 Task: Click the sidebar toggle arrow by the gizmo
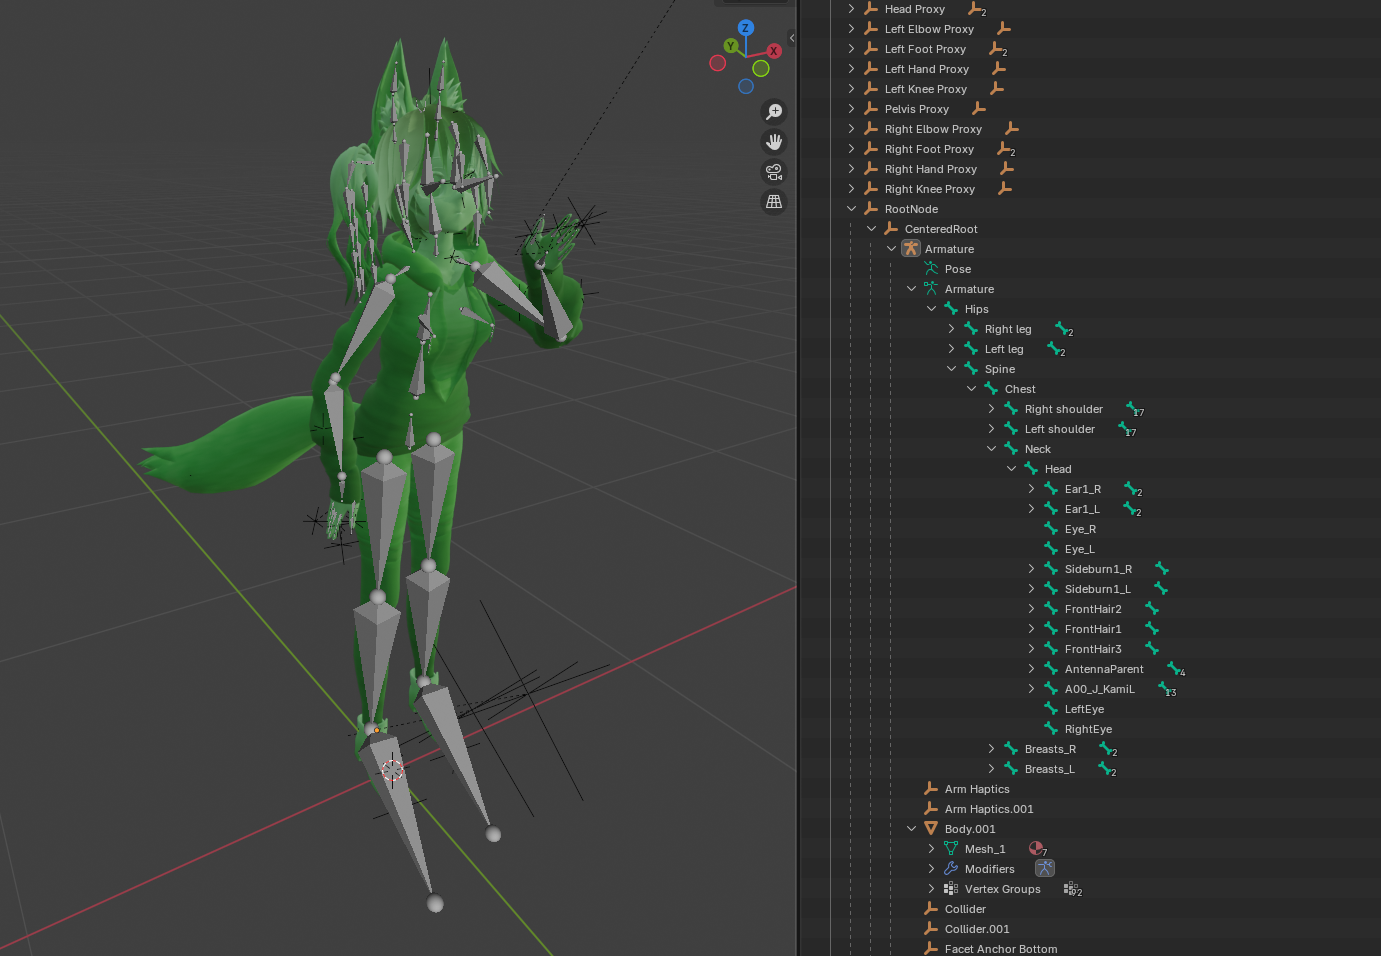792,38
